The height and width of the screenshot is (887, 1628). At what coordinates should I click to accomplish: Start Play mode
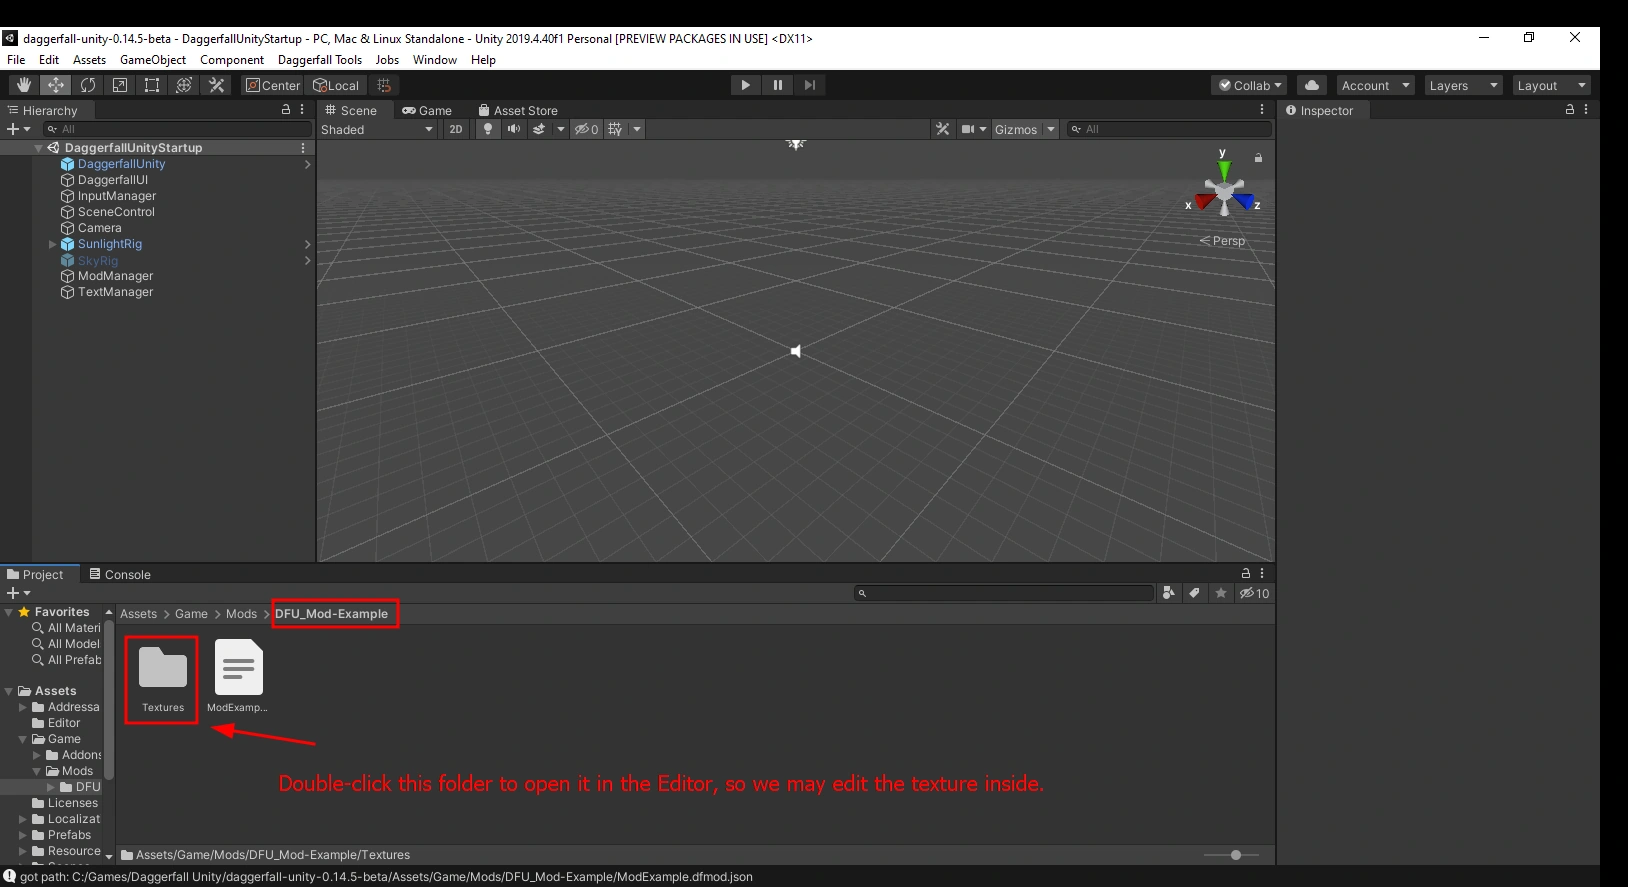(745, 85)
